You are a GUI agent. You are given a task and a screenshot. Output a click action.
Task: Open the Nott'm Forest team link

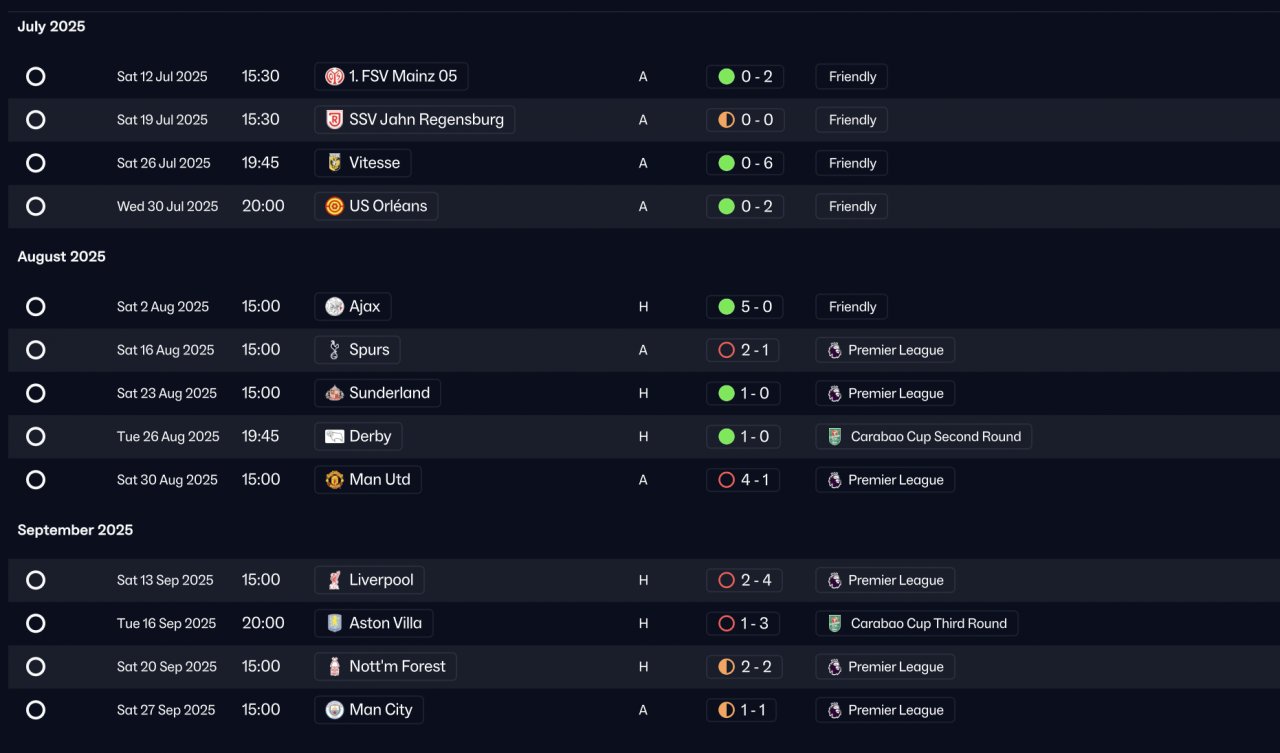pos(386,667)
